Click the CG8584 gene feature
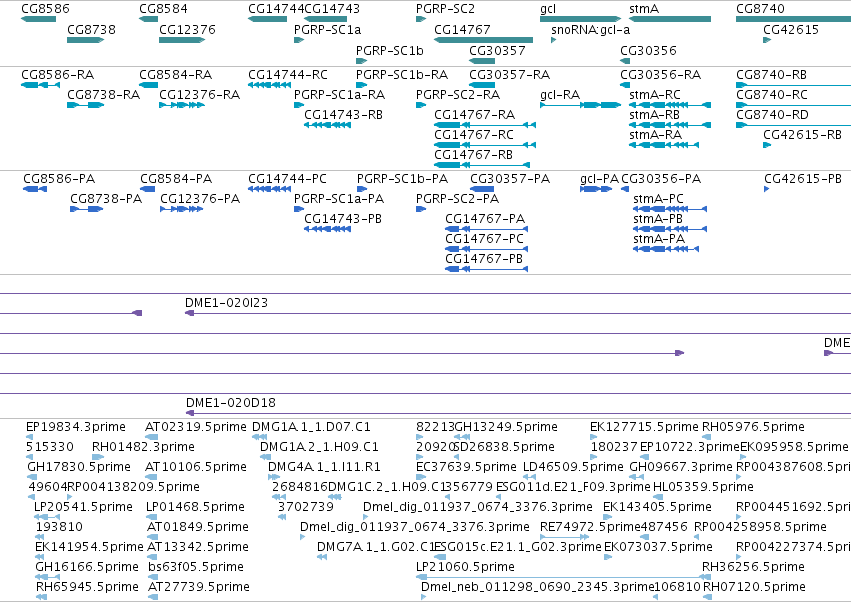The width and height of the screenshot is (851, 602). pyautogui.click(x=148, y=19)
